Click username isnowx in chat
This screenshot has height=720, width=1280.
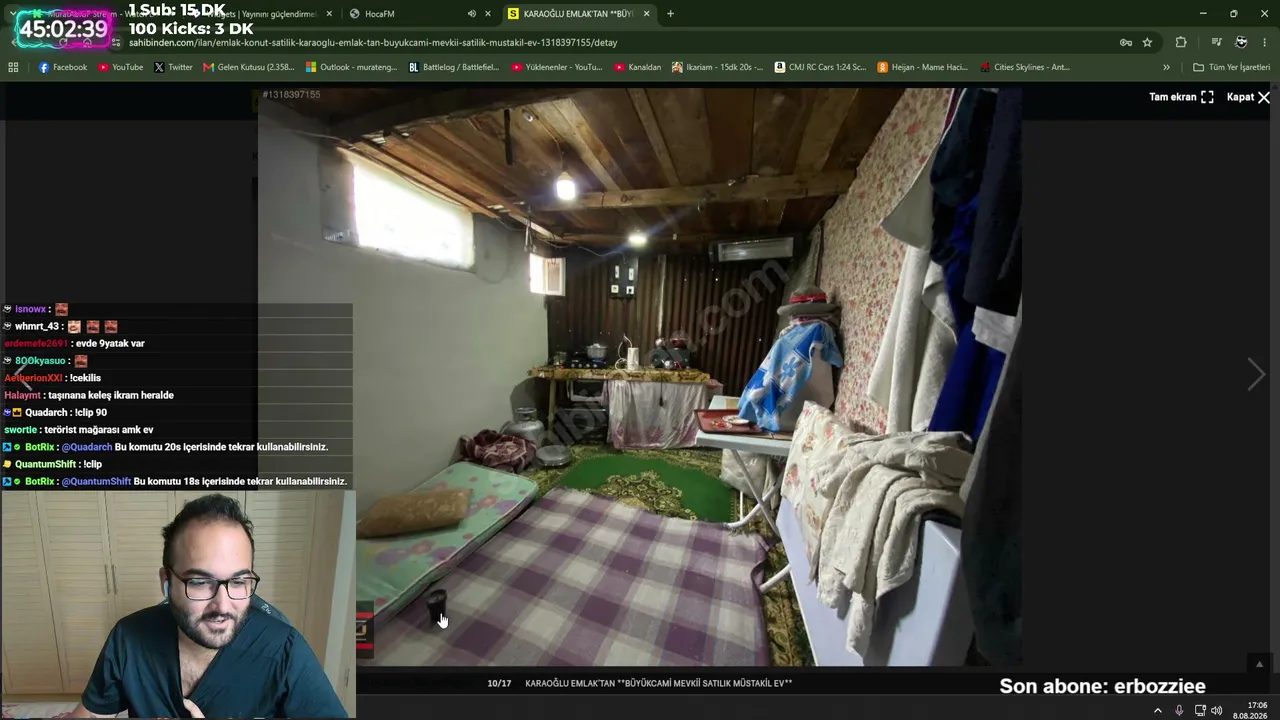point(30,310)
